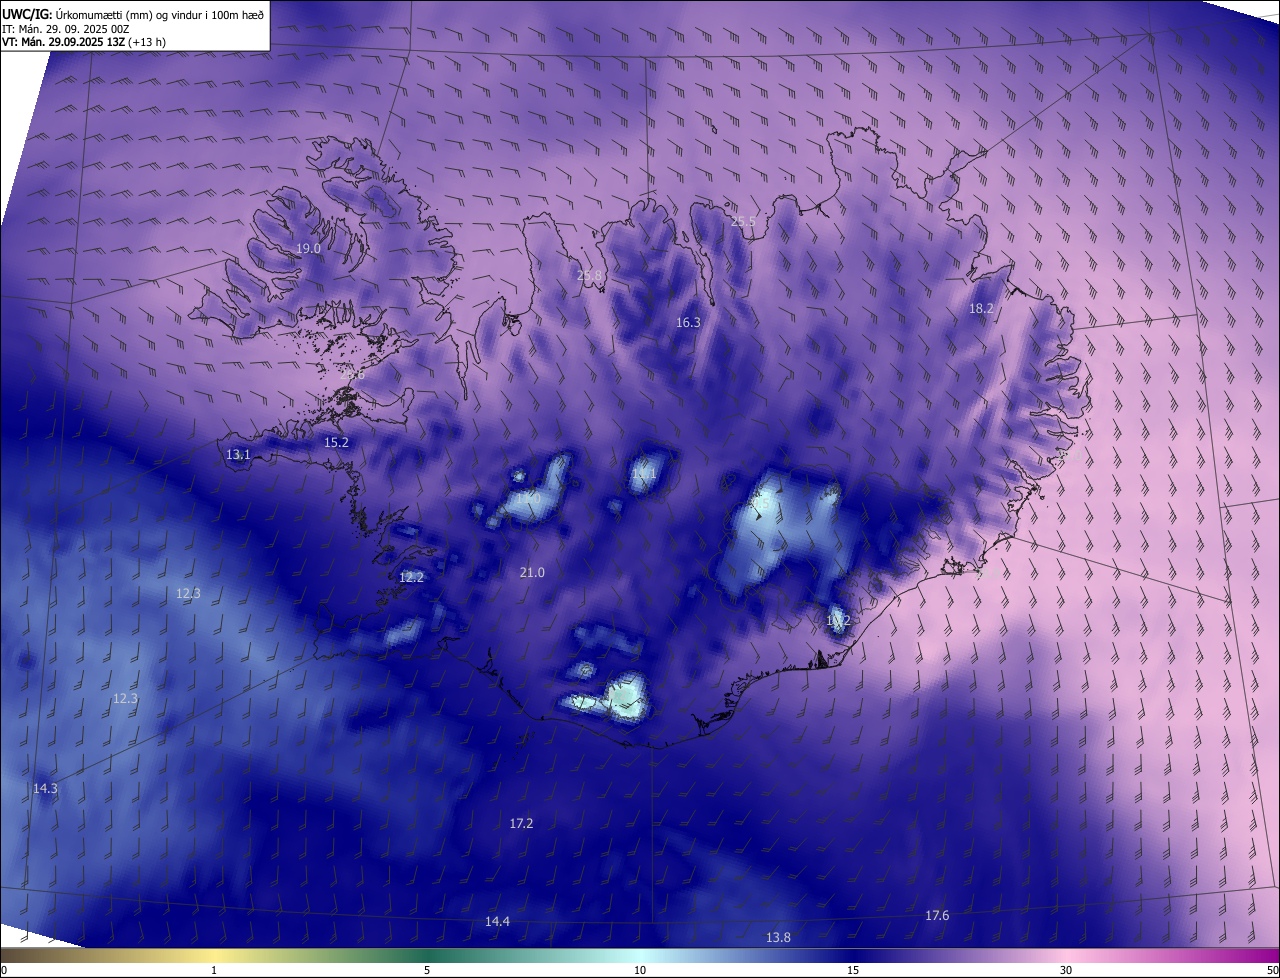The image size is (1280, 978).
Task: Click the 11.1 value label
Action: (x=644, y=474)
